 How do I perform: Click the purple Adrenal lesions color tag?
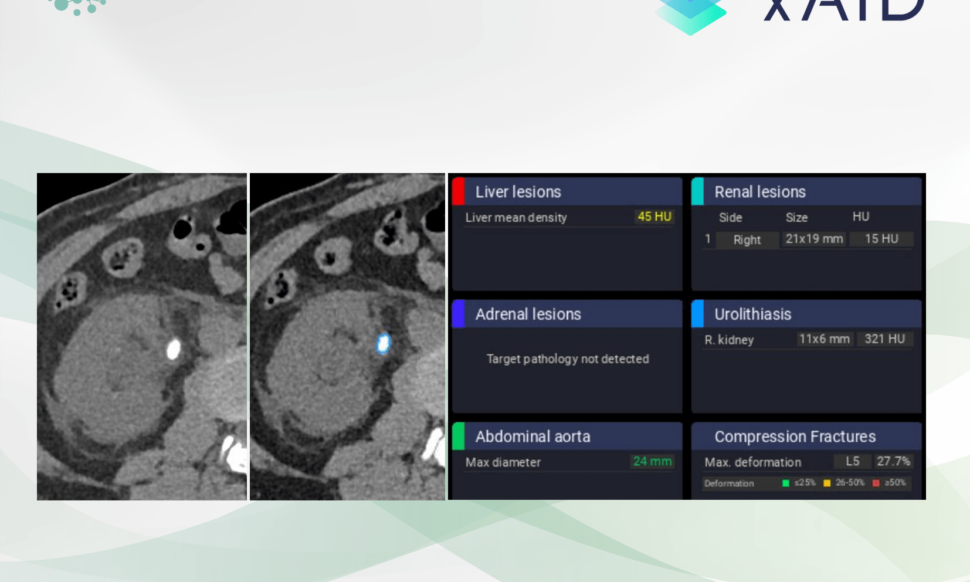[x=458, y=314]
